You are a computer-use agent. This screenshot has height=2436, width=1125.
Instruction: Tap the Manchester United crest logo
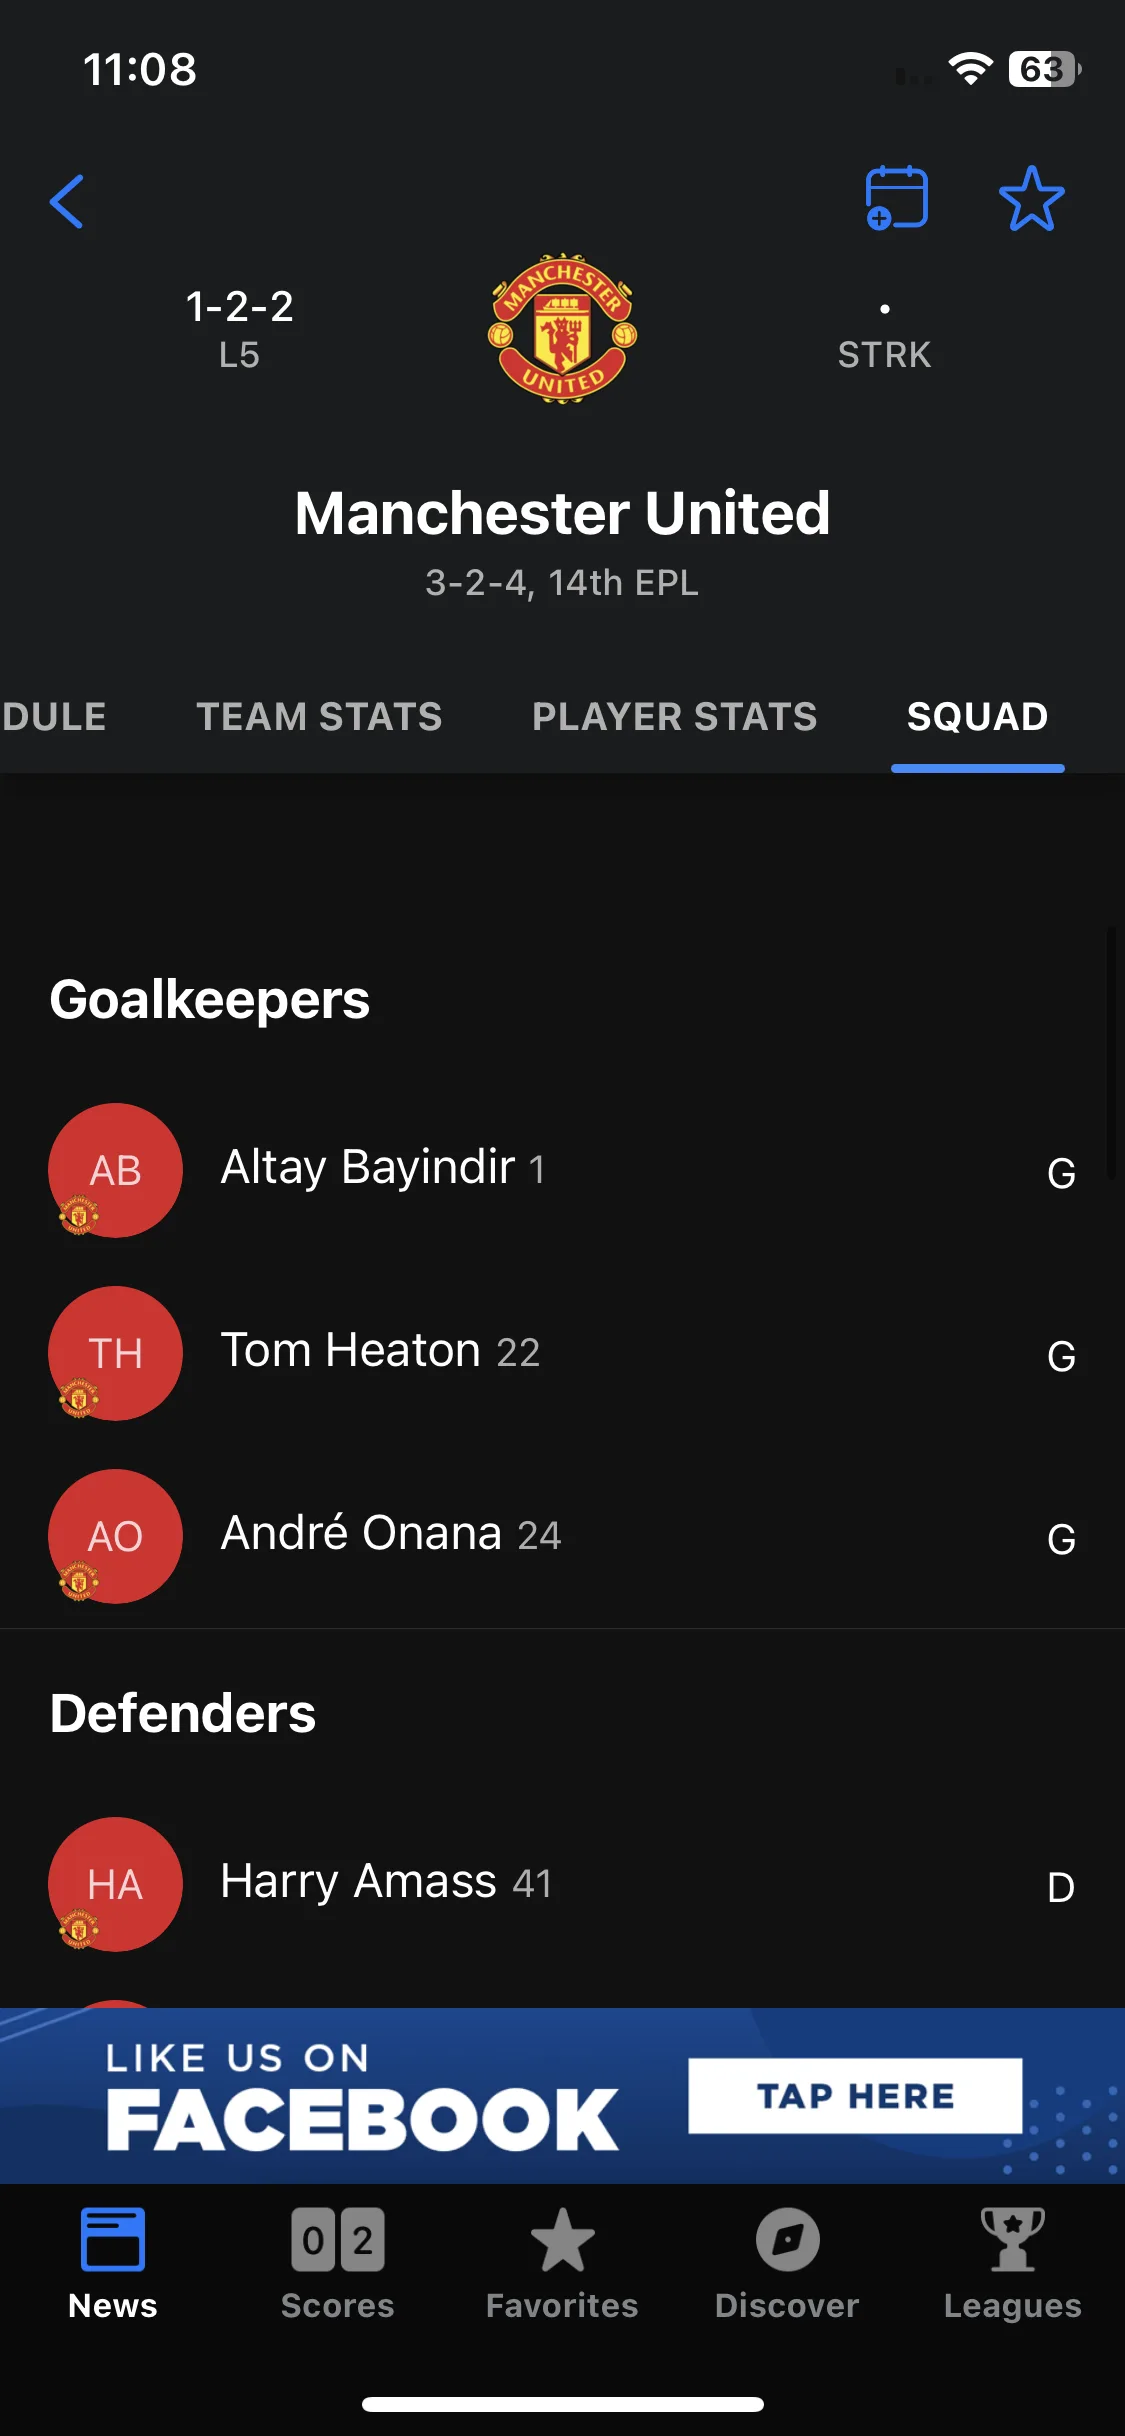click(562, 328)
